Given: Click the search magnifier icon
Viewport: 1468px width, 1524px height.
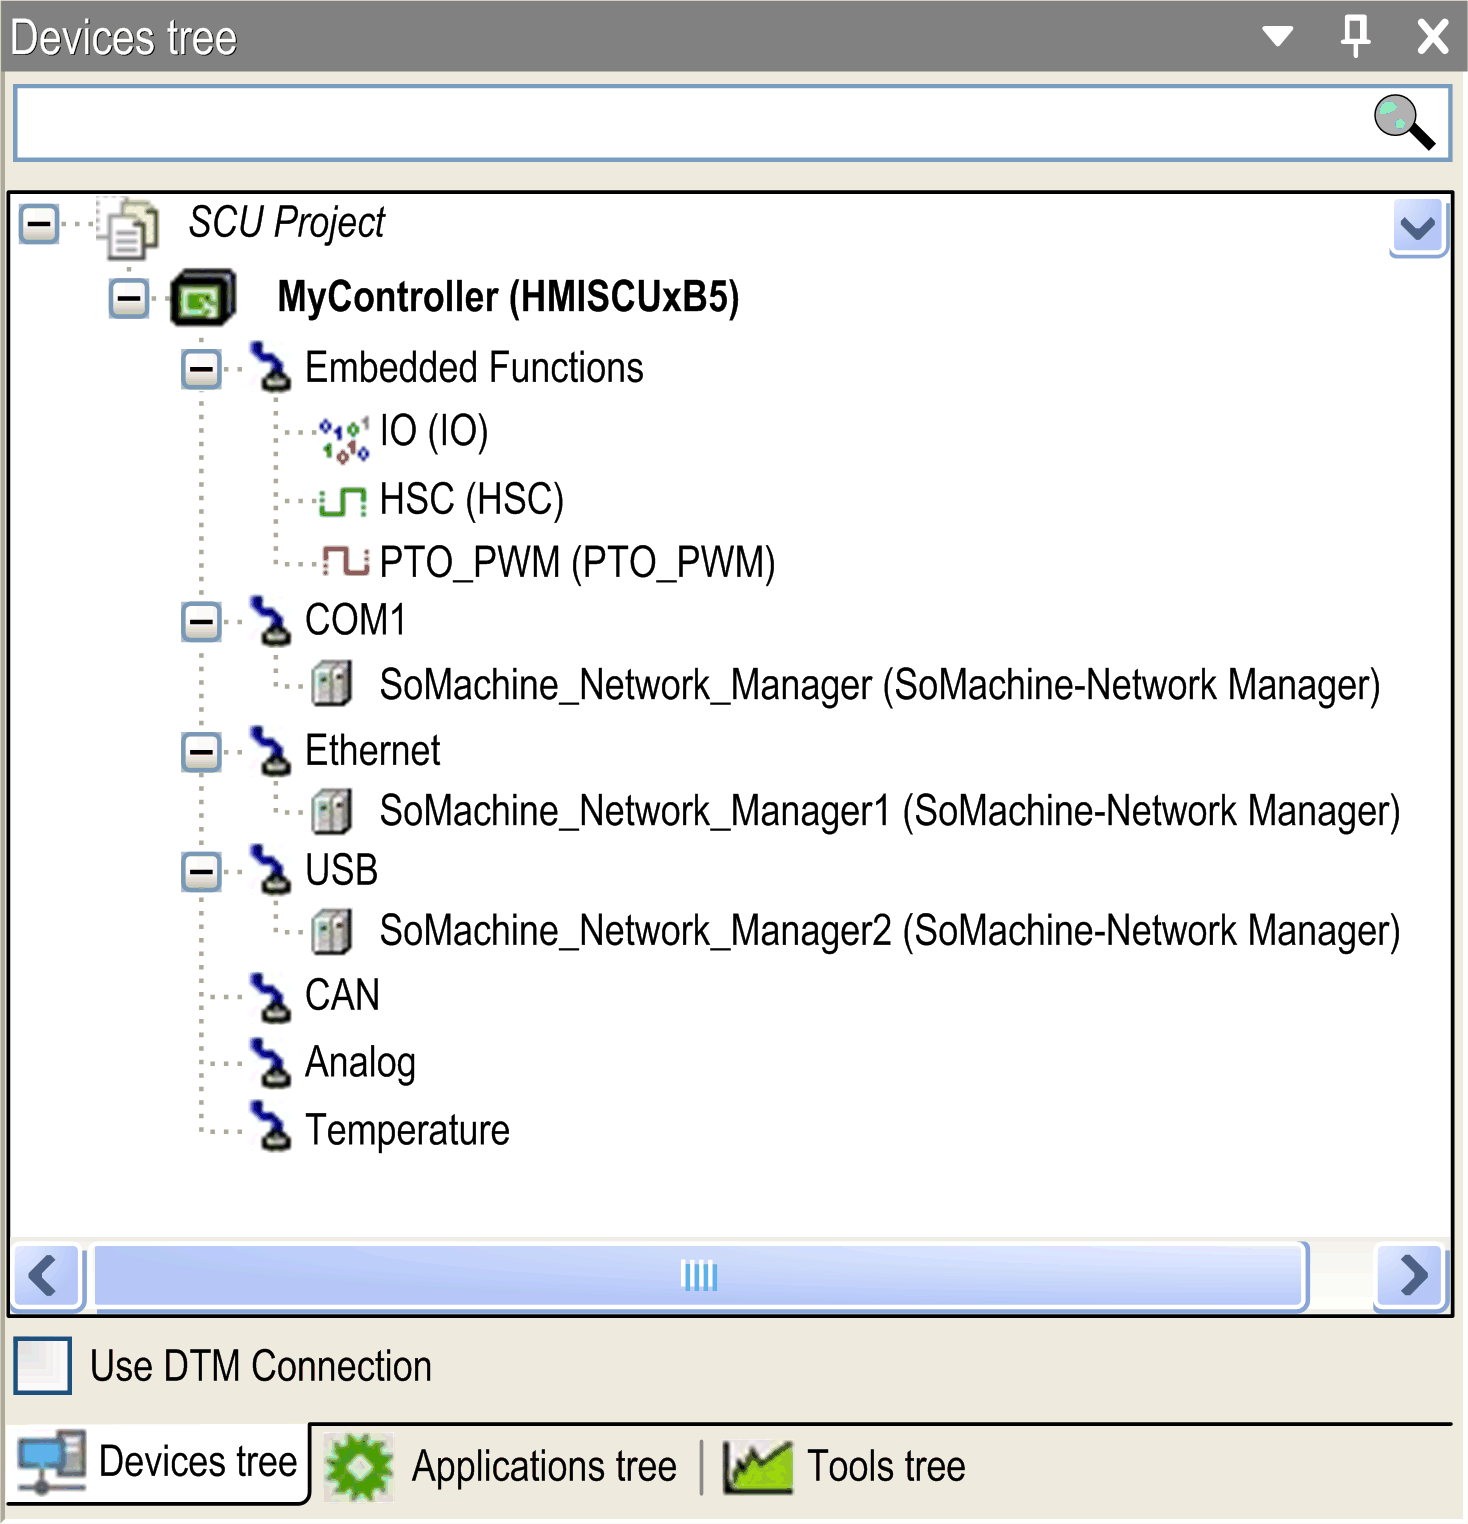Looking at the screenshot, I should (x=1404, y=122).
